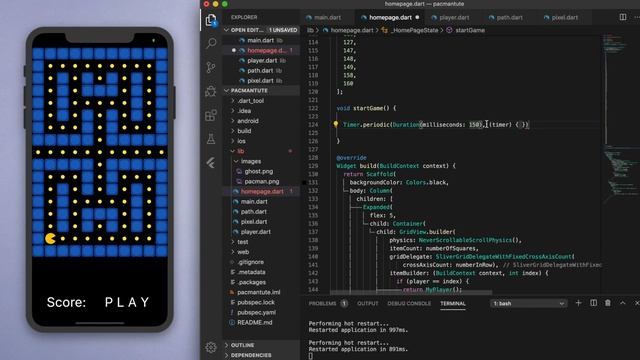Screen dimensions: 640x360
Task: Tap PLAY in the phone simulator
Action: [127, 302]
